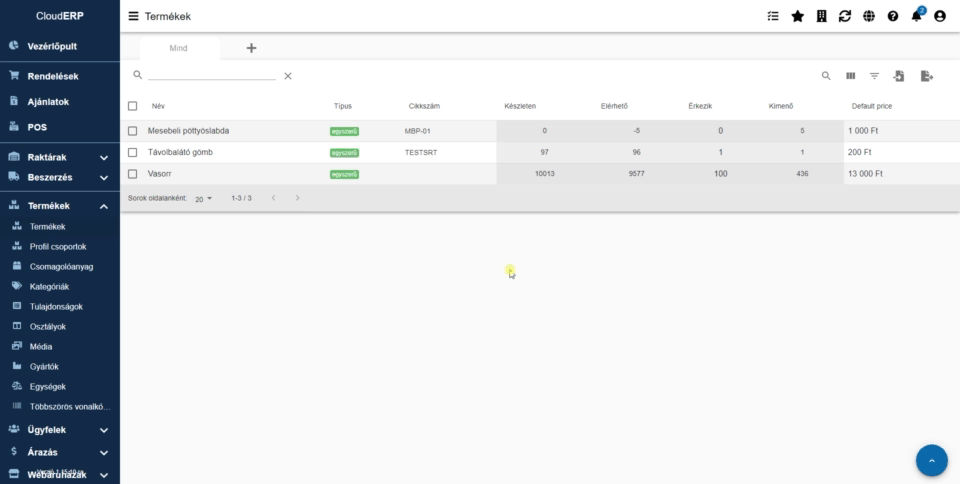960x484 pixels.
Task: Click the blue floating scroll-up button
Action: coord(931,460)
